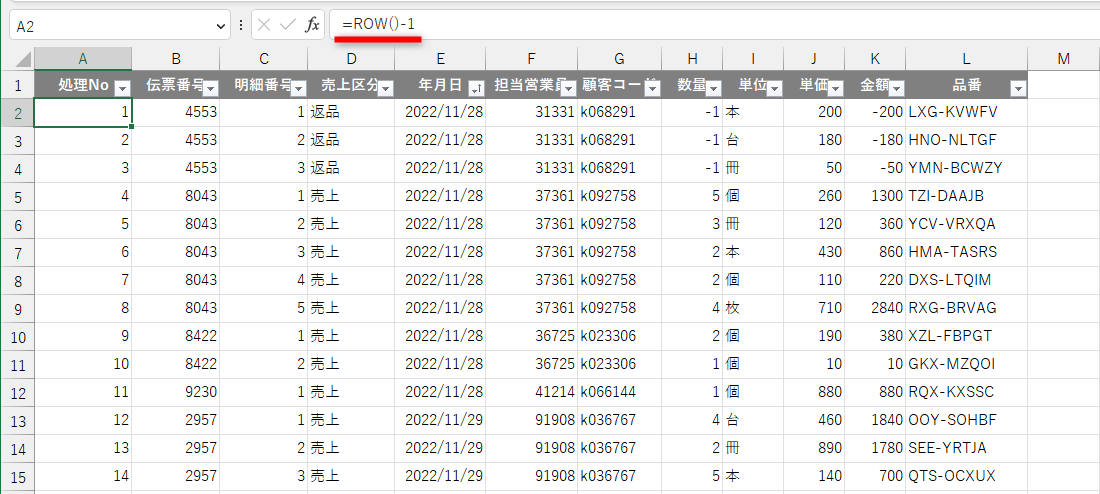The width and height of the screenshot is (1100, 494).
Task: Select cell with YMN-BCWZY
Action: pyautogui.click(x=967, y=168)
